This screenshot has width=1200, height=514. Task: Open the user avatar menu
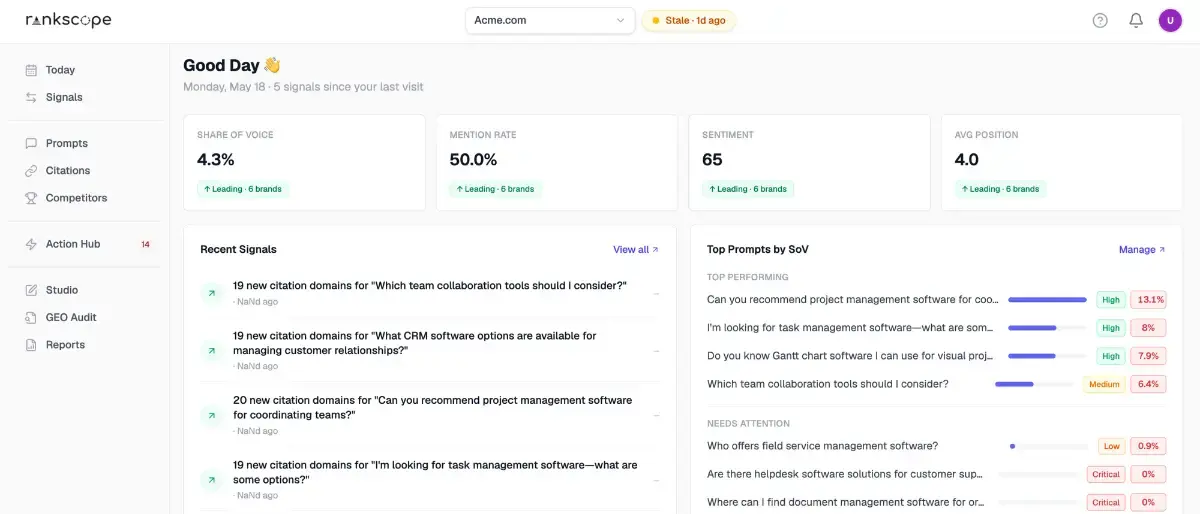1170,20
